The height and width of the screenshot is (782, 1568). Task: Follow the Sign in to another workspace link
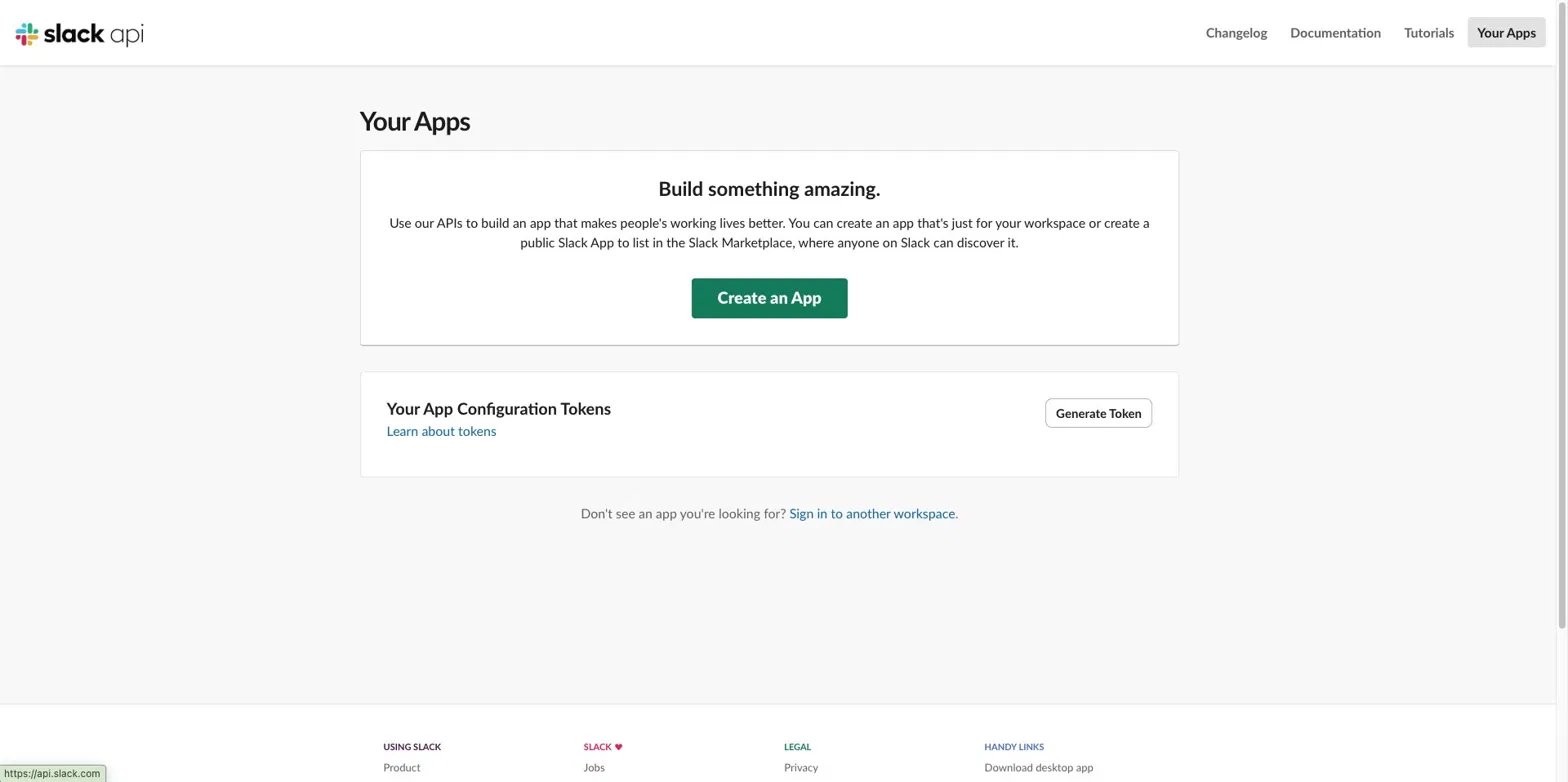872,514
